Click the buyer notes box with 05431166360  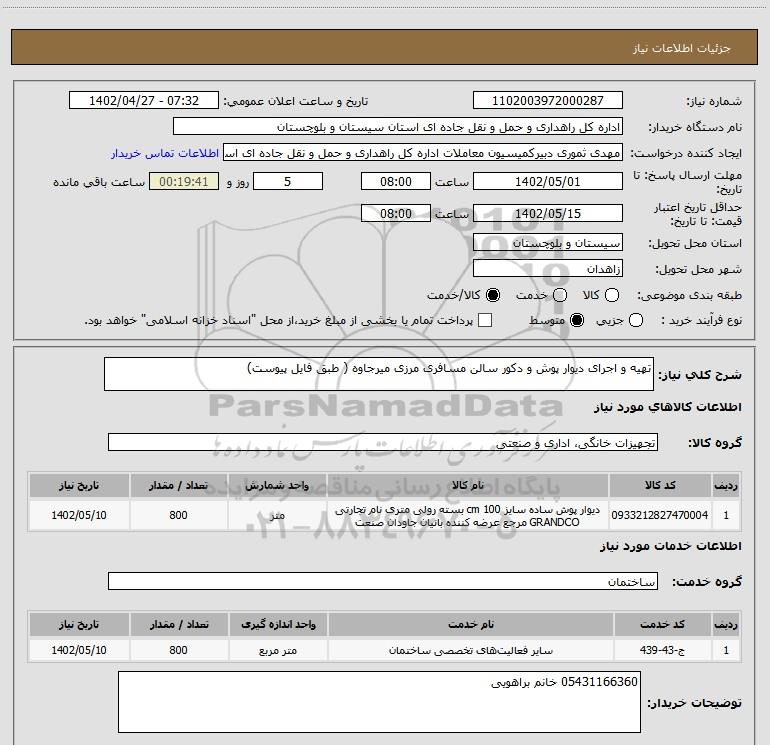point(379,702)
